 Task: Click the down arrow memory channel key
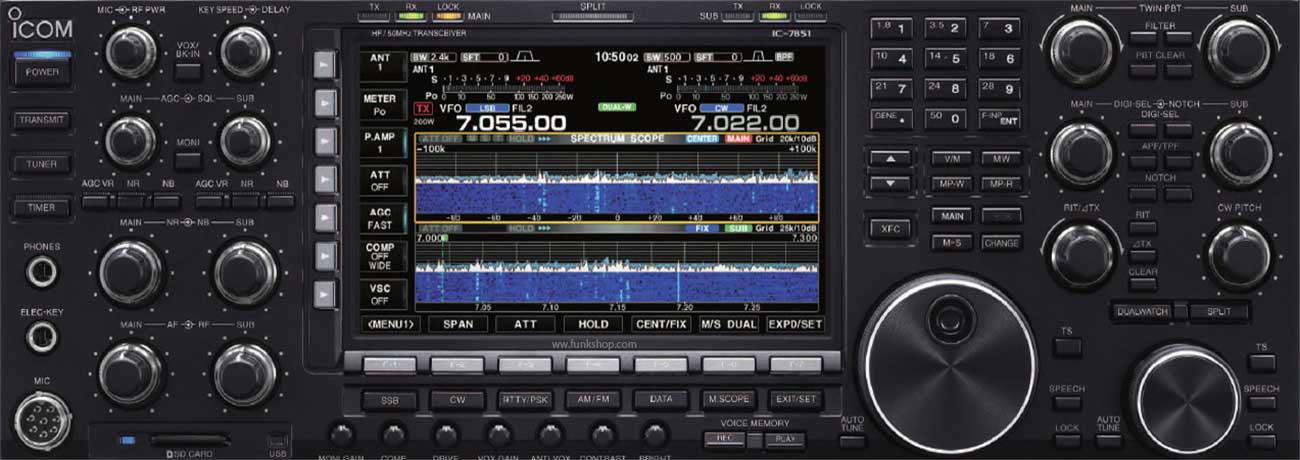890,183
